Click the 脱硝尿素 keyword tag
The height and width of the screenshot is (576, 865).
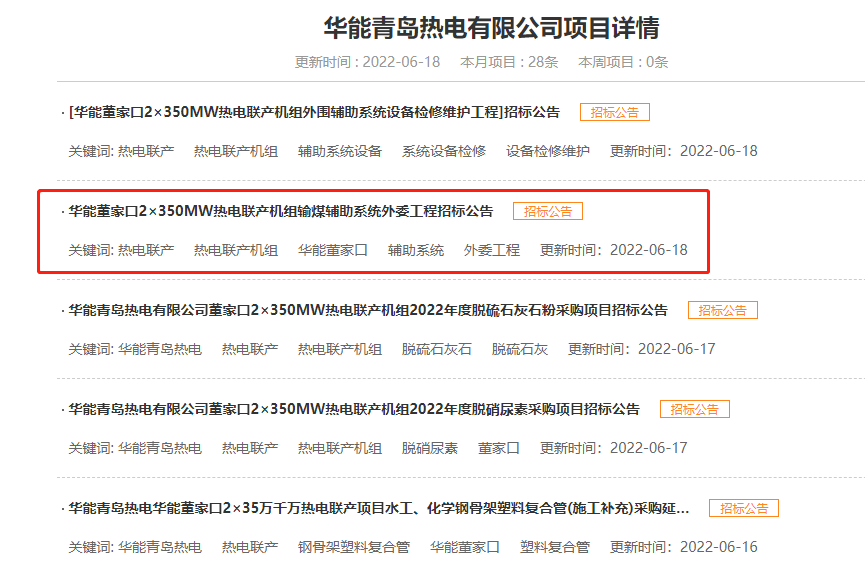coord(430,448)
